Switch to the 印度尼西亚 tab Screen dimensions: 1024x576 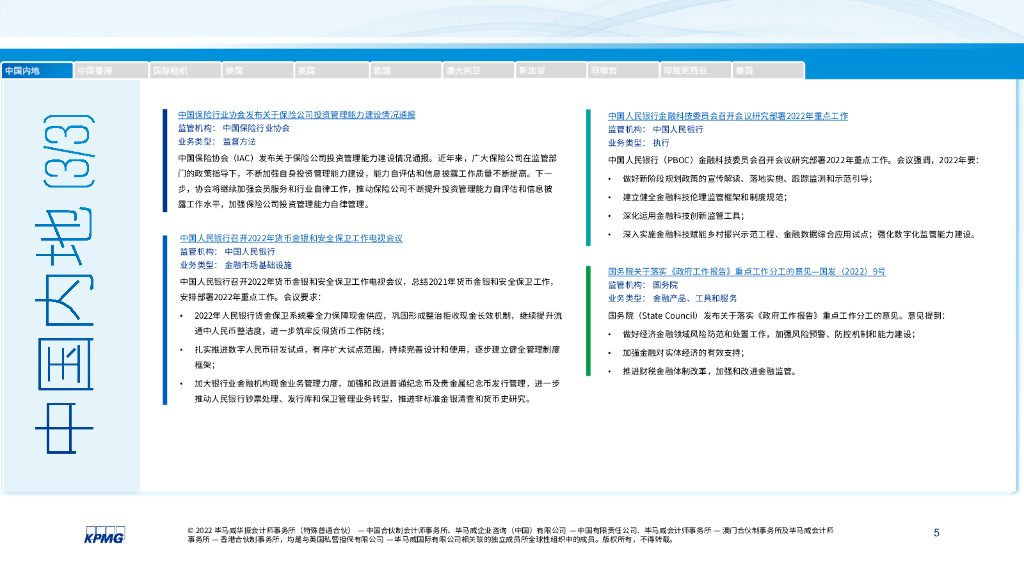(x=696, y=71)
